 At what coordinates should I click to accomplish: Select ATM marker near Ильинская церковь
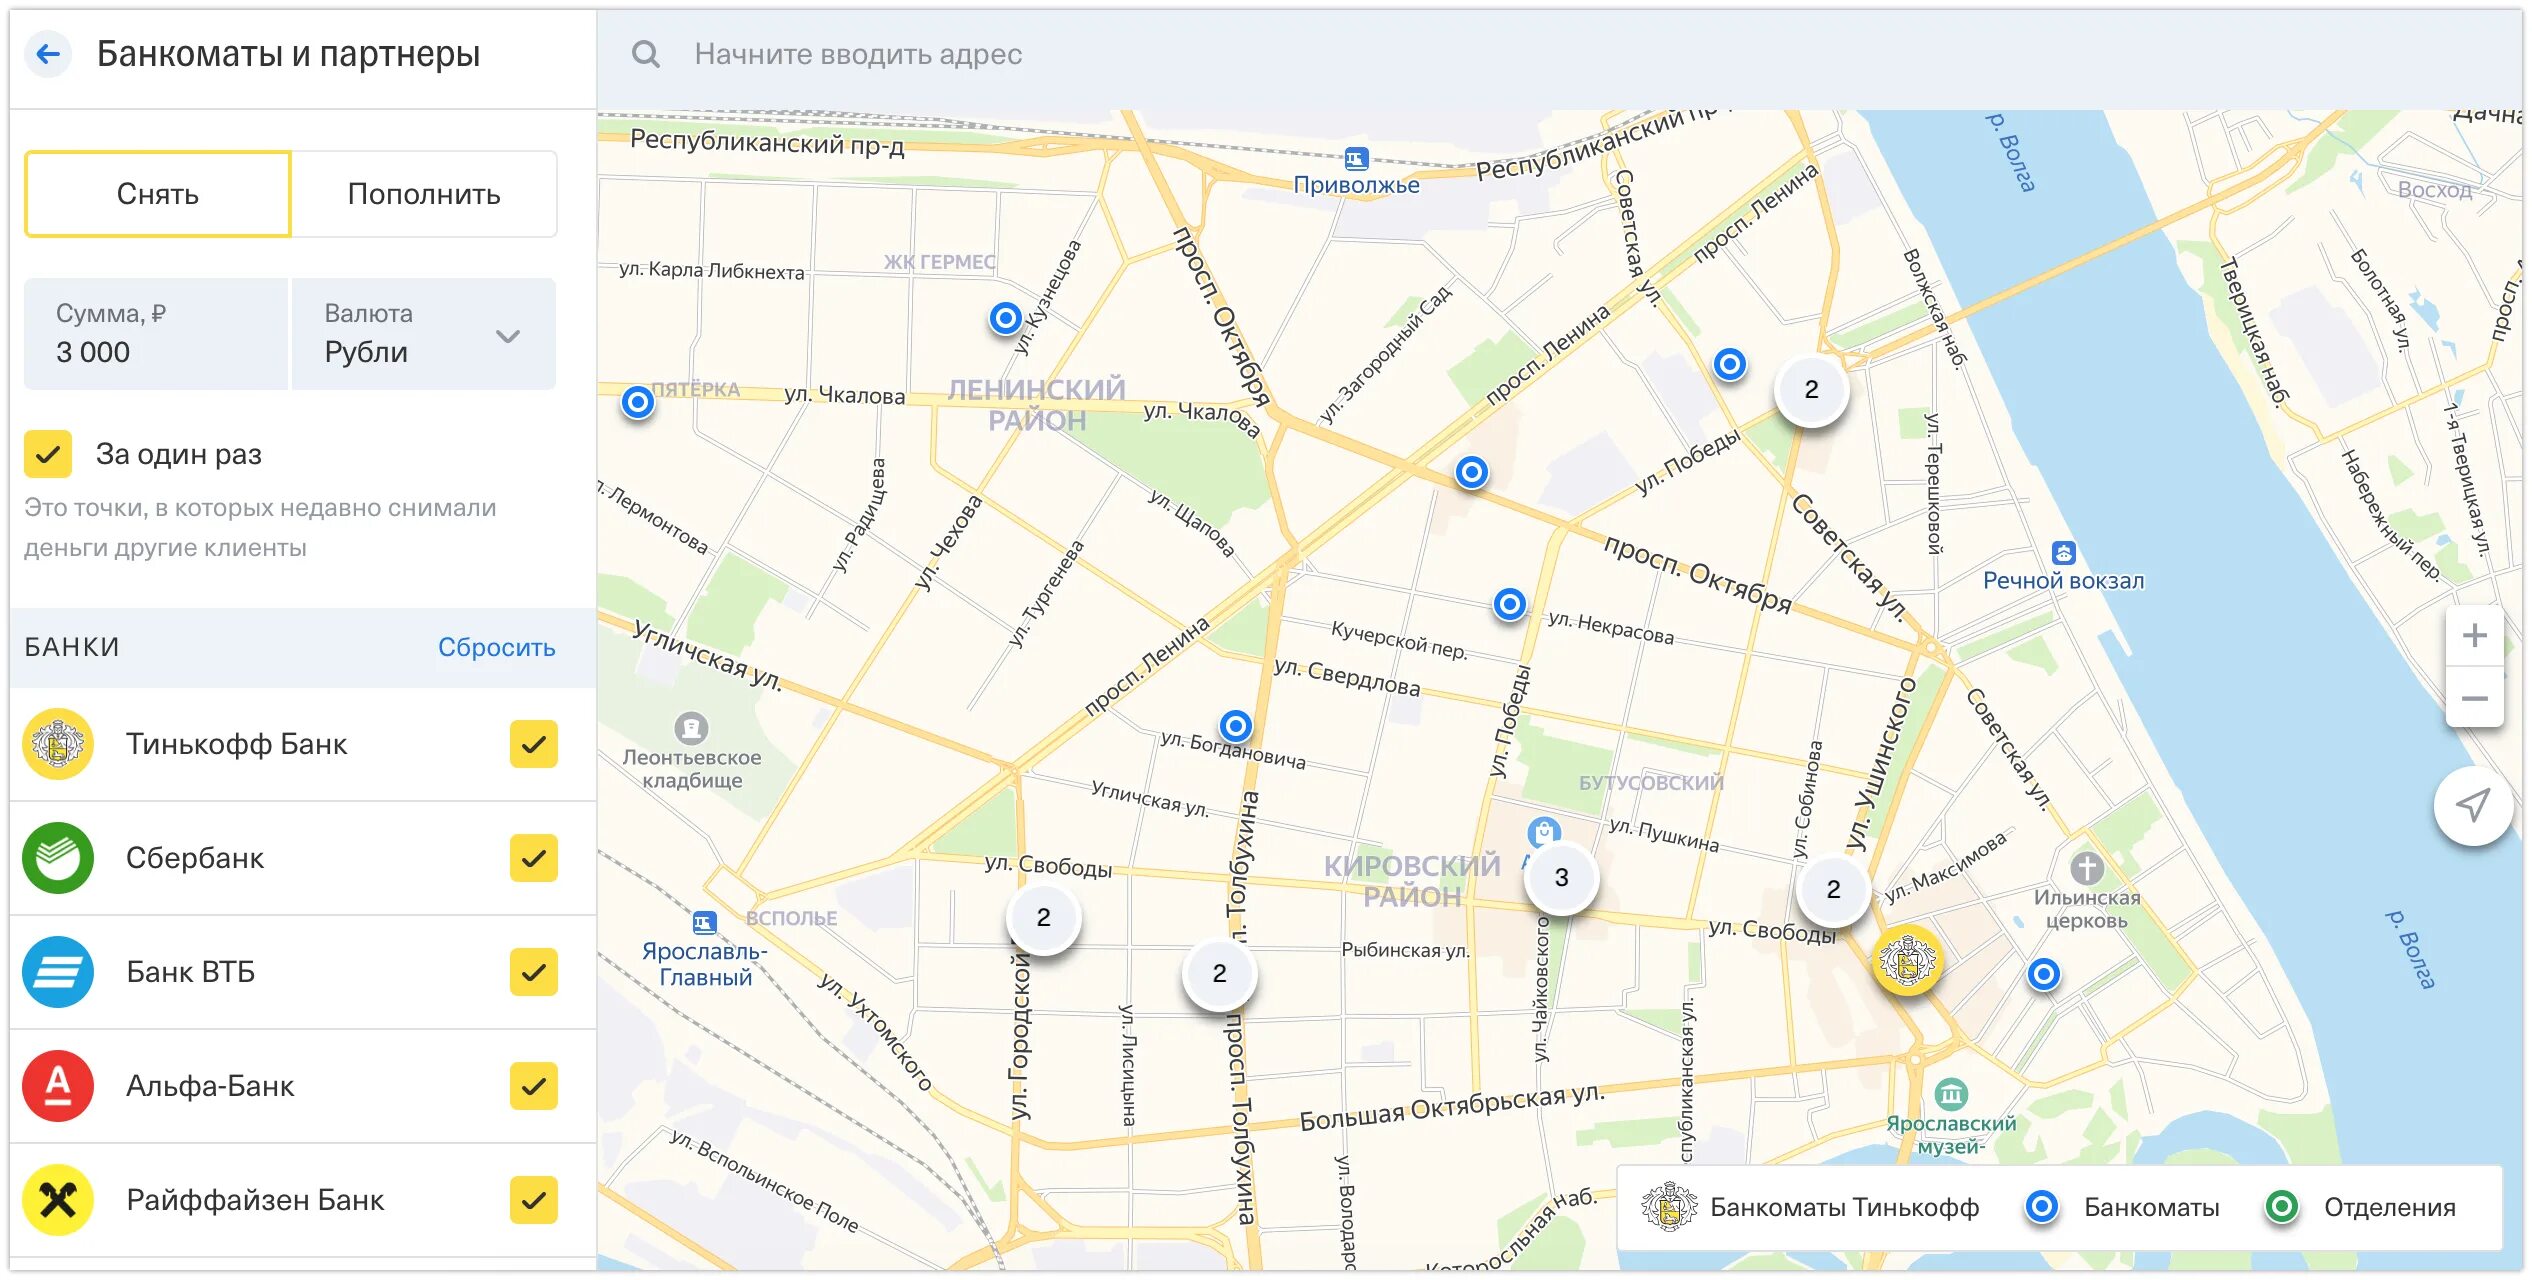tap(2044, 974)
